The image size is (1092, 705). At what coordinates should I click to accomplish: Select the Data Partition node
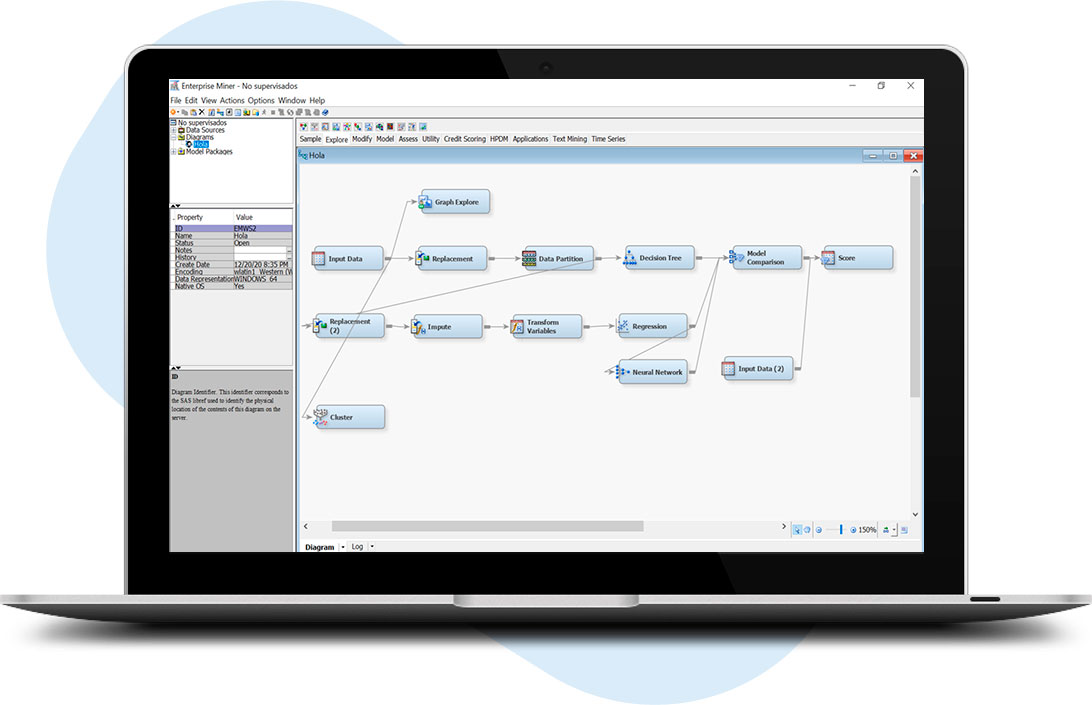559,258
